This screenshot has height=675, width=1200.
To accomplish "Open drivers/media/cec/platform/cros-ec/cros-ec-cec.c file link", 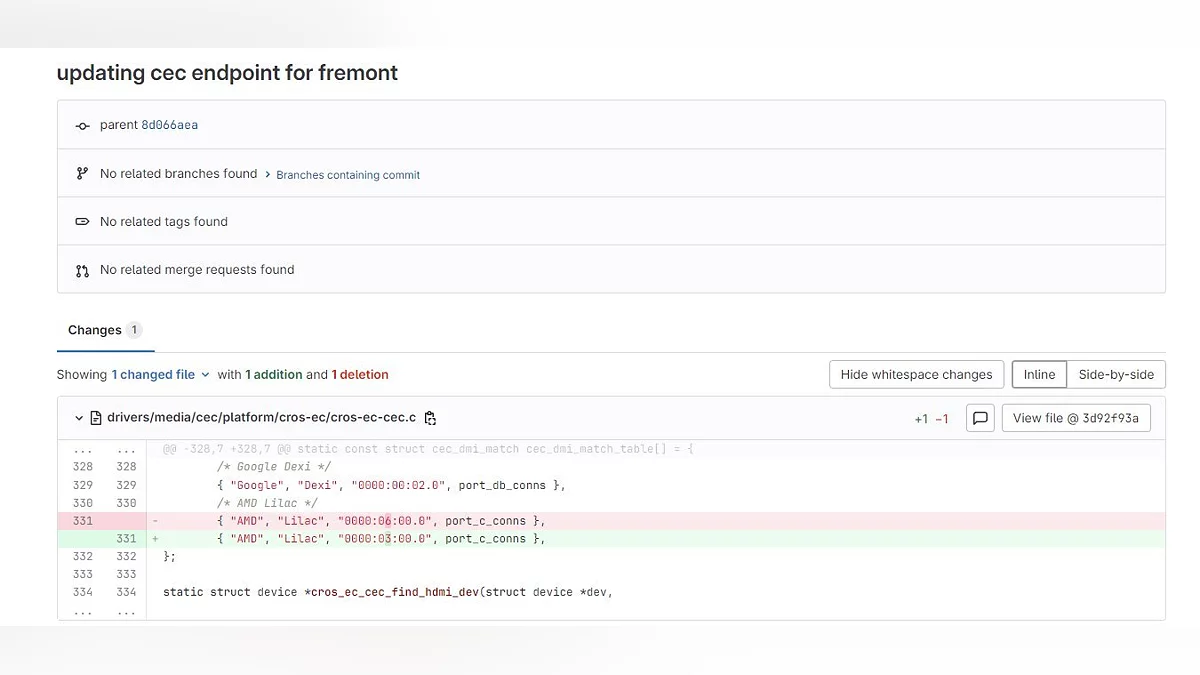I will (x=261, y=418).
